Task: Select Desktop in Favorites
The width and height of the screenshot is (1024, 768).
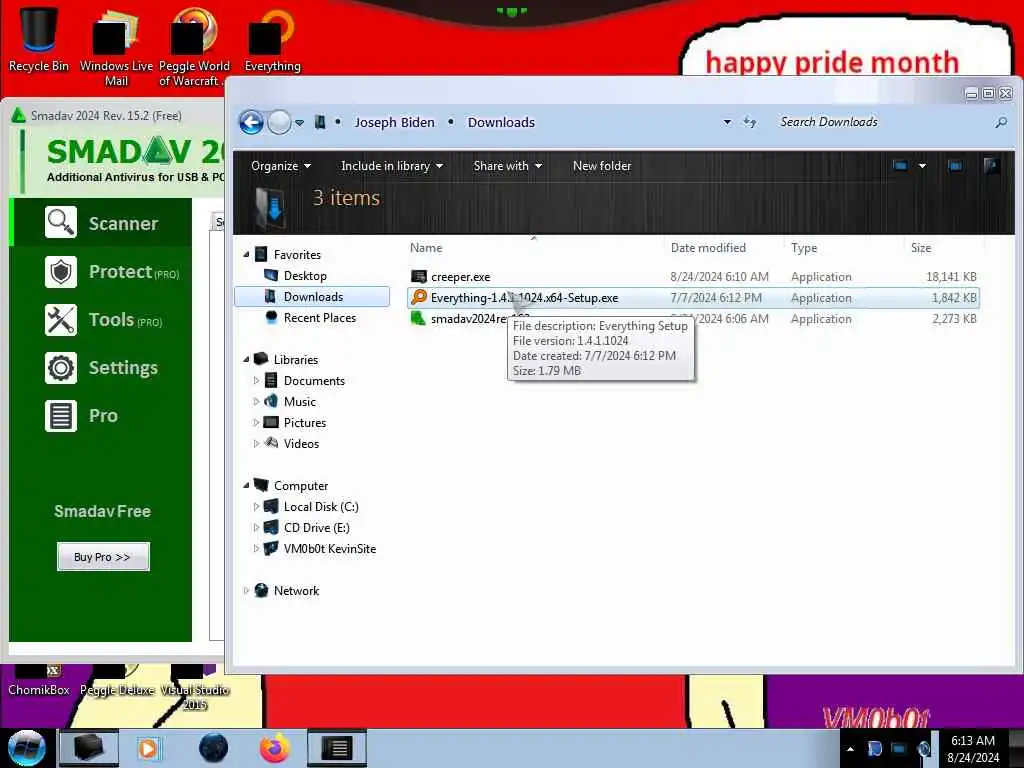Action: [x=304, y=276]
